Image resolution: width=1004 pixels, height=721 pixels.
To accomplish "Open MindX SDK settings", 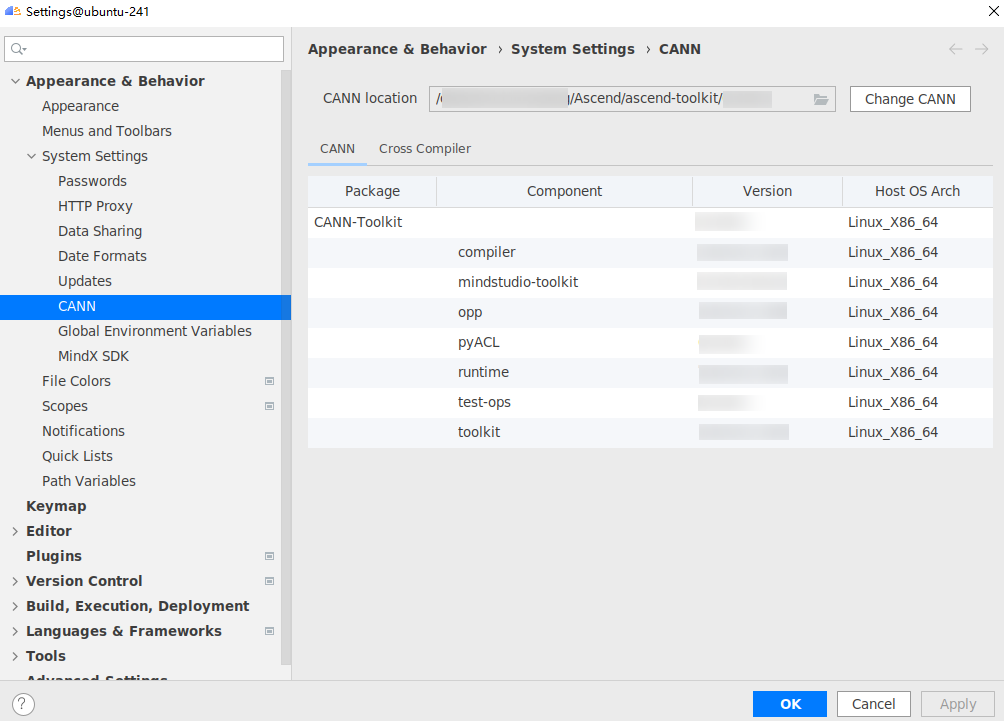I will 93,356.
